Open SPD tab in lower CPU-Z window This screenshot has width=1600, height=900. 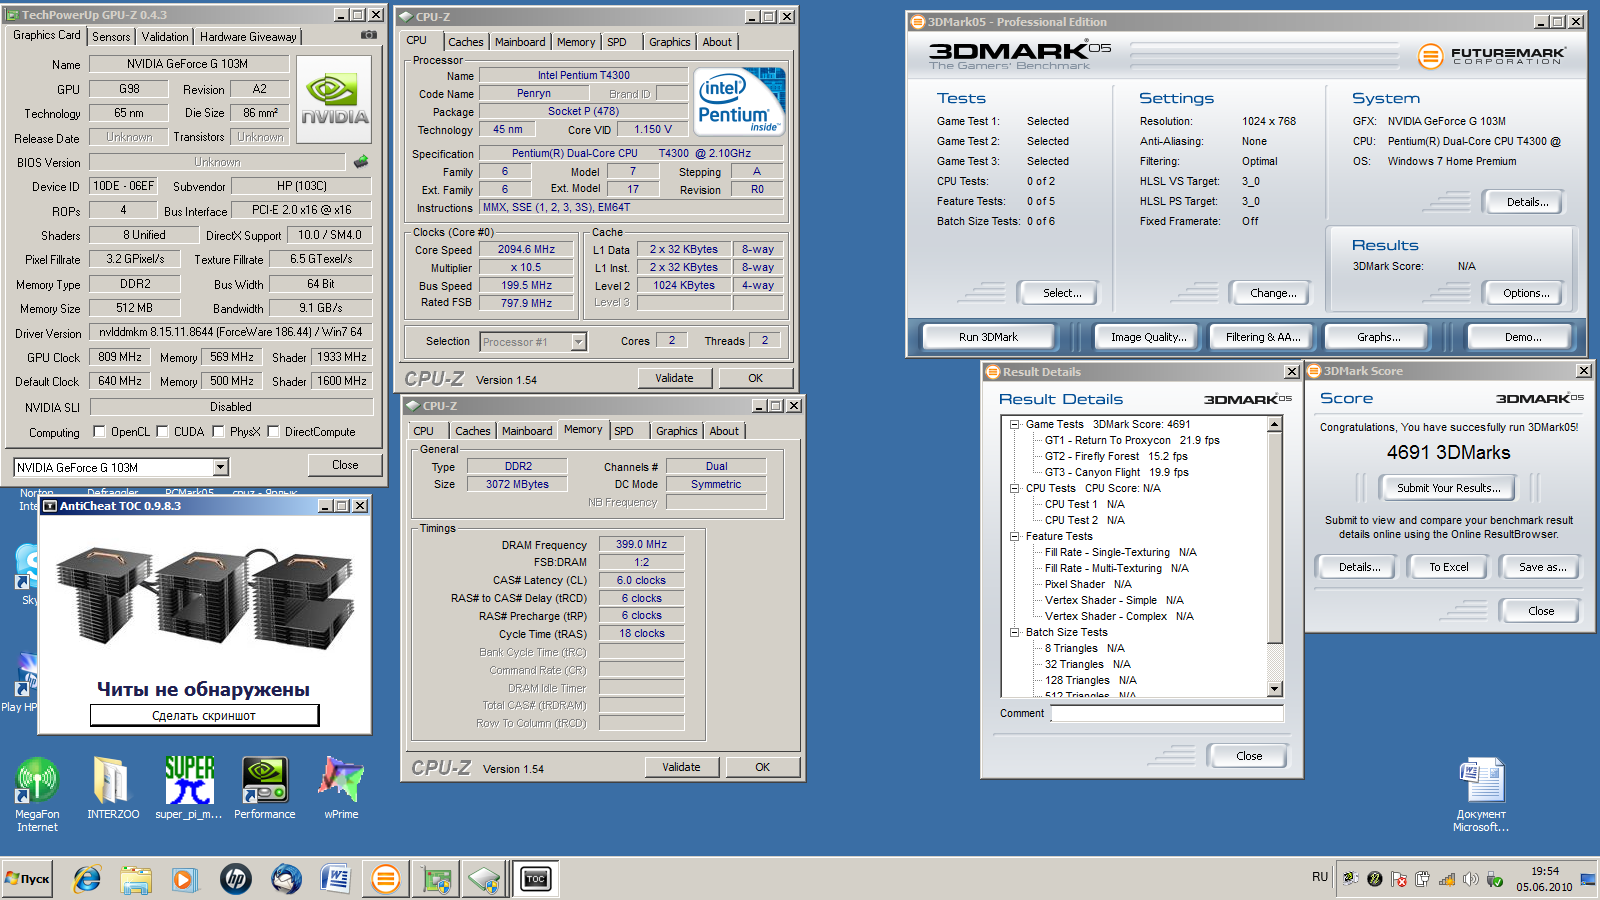tap(624, 431)
